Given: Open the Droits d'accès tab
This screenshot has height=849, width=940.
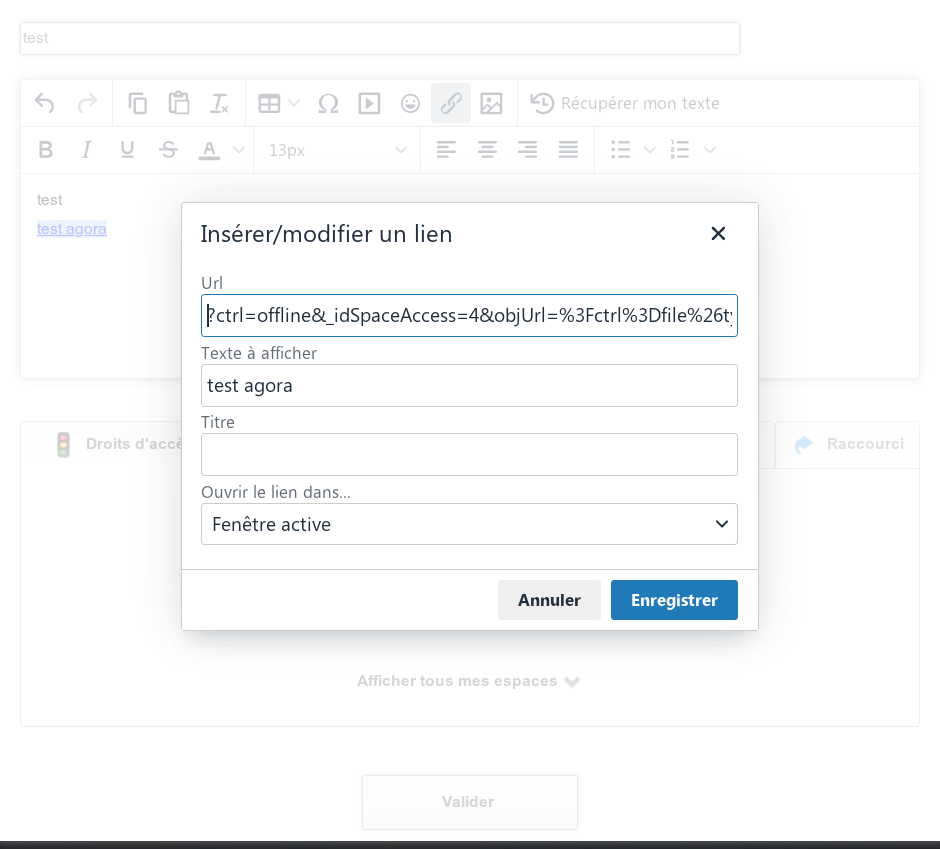Looking at the screenshot, I should pyautogui.click(x=120, y=444).
